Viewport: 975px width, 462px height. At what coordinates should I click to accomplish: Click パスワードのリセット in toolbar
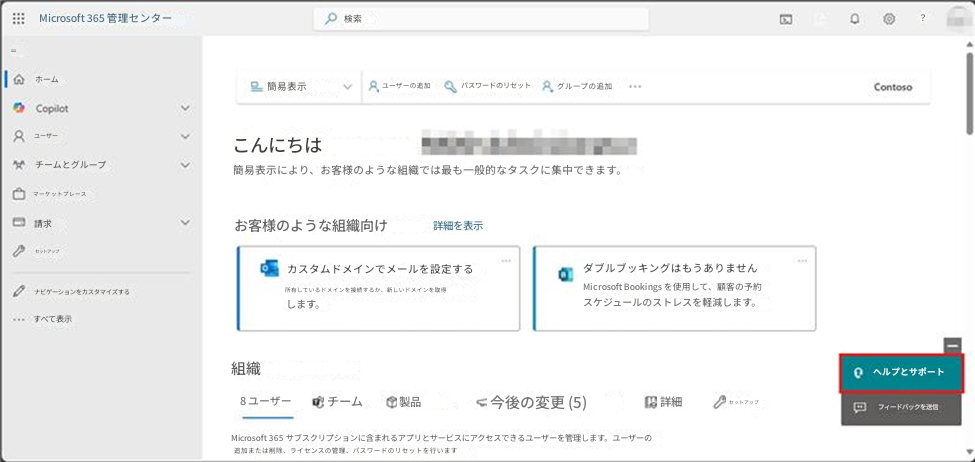[488, 86]
